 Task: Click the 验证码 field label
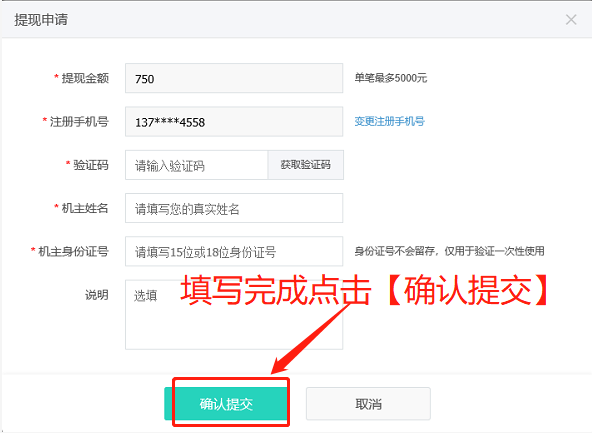(91, 165)
